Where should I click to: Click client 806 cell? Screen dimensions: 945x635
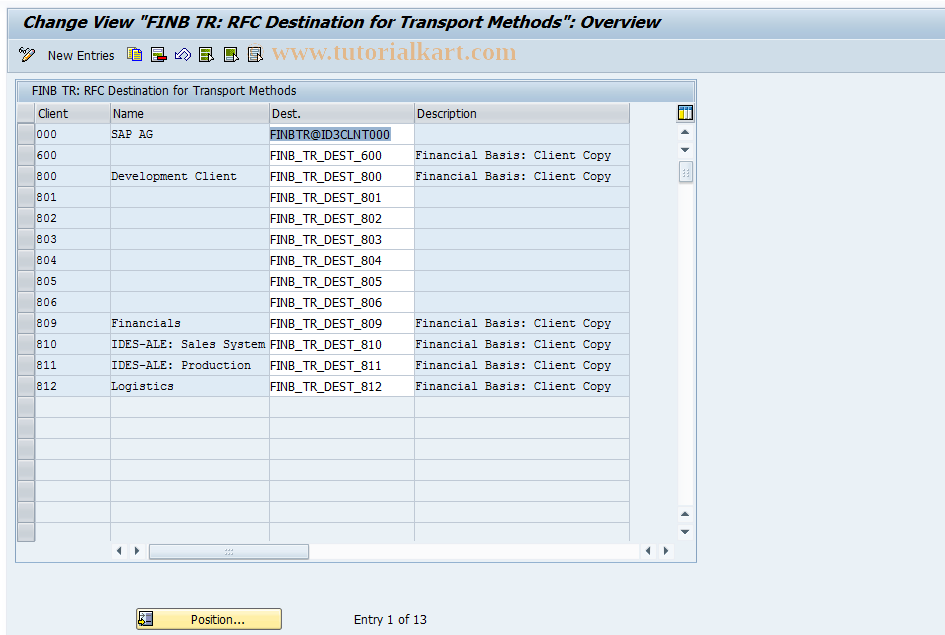click(72, 302)
